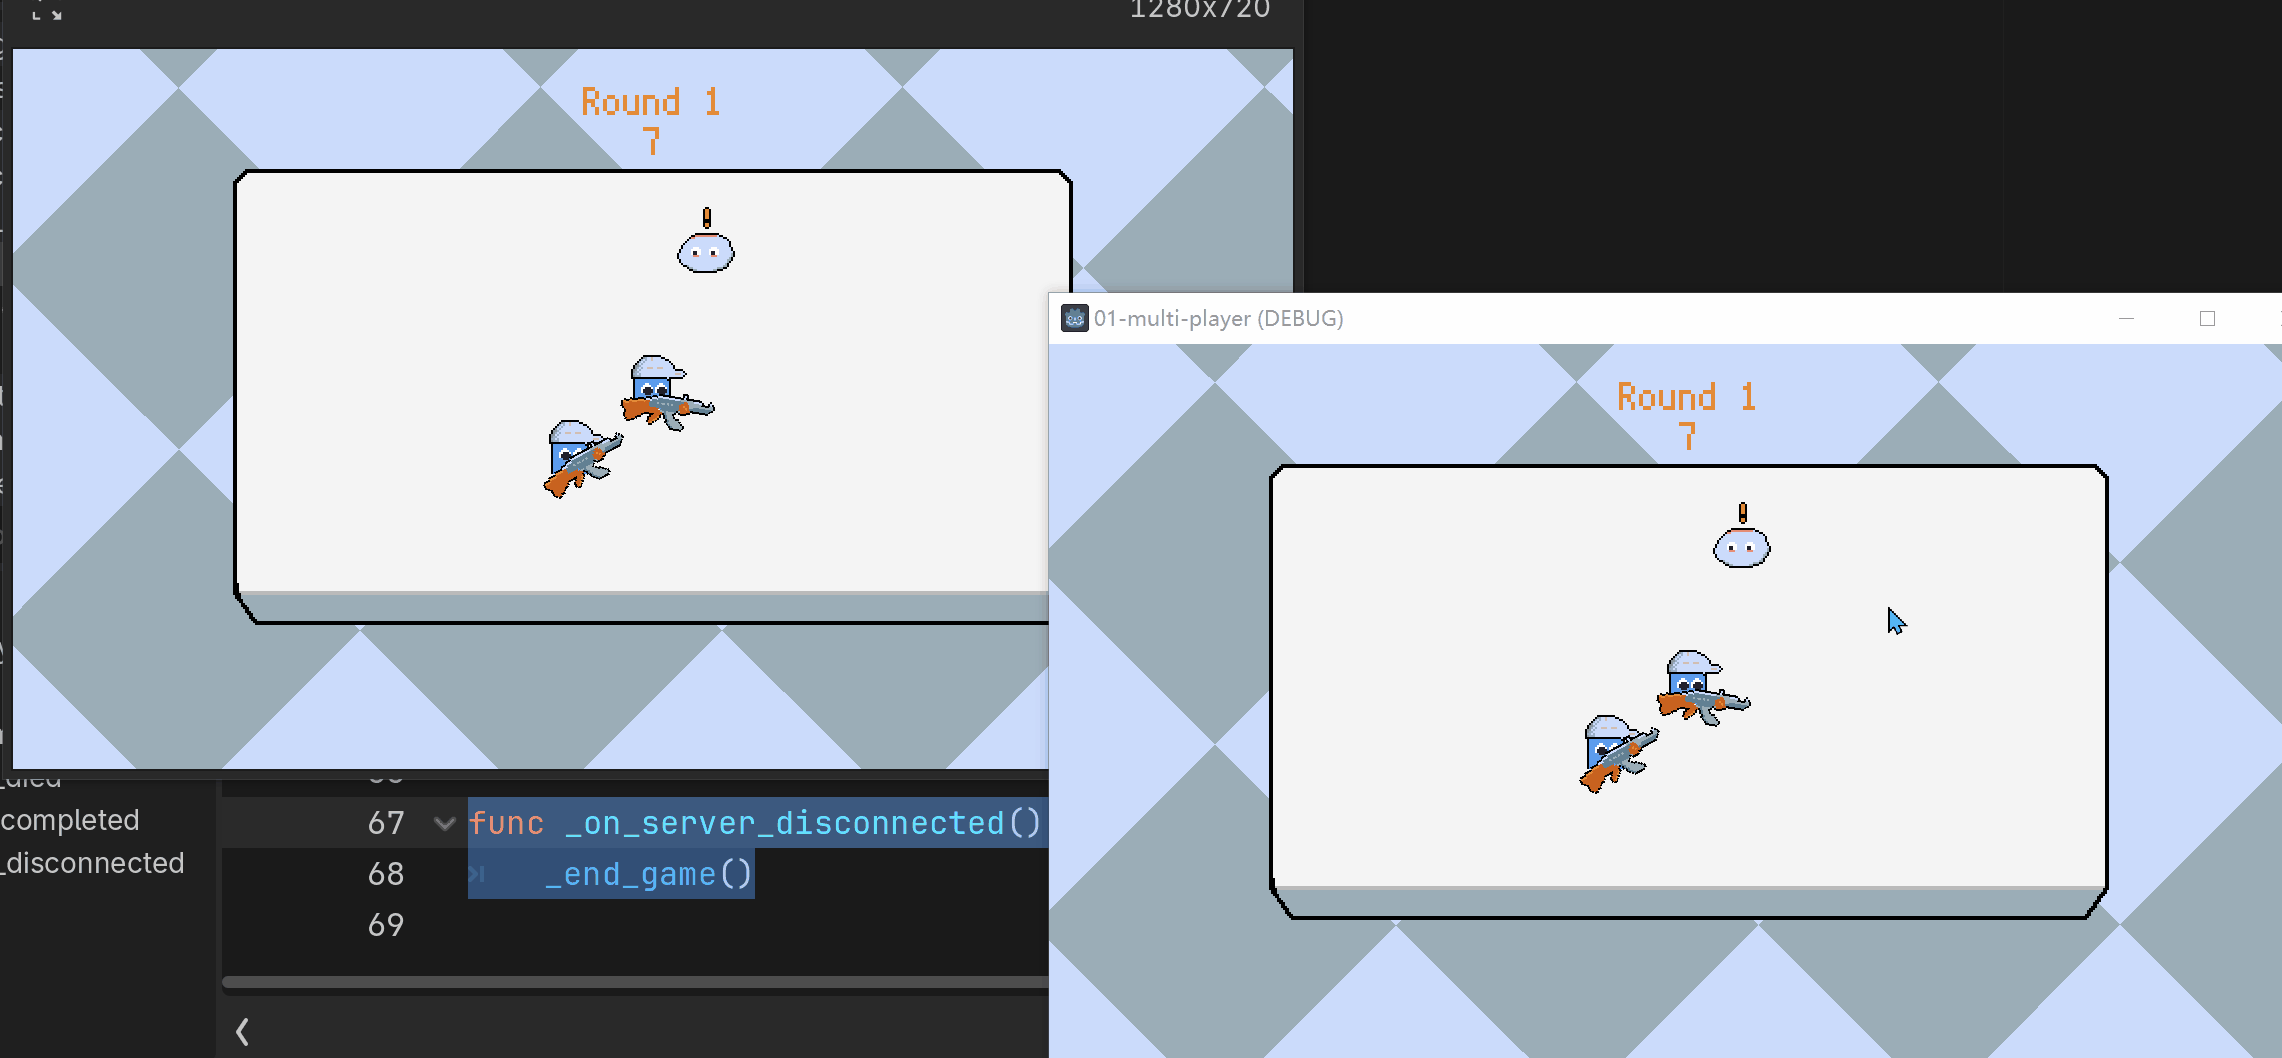
Task: Click line number 67 to set a breakpoint
Action: click(385, 822)
